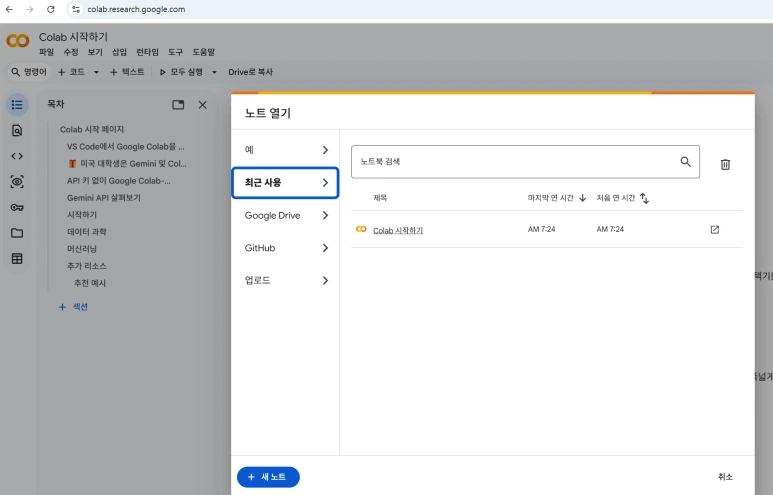
Task: Select the 업로드 tab
Action: (285, 281)
